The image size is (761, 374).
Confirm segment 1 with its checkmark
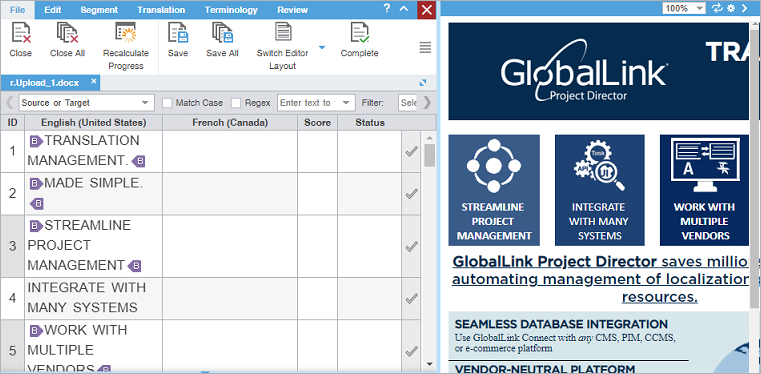[x=411, y=152]
